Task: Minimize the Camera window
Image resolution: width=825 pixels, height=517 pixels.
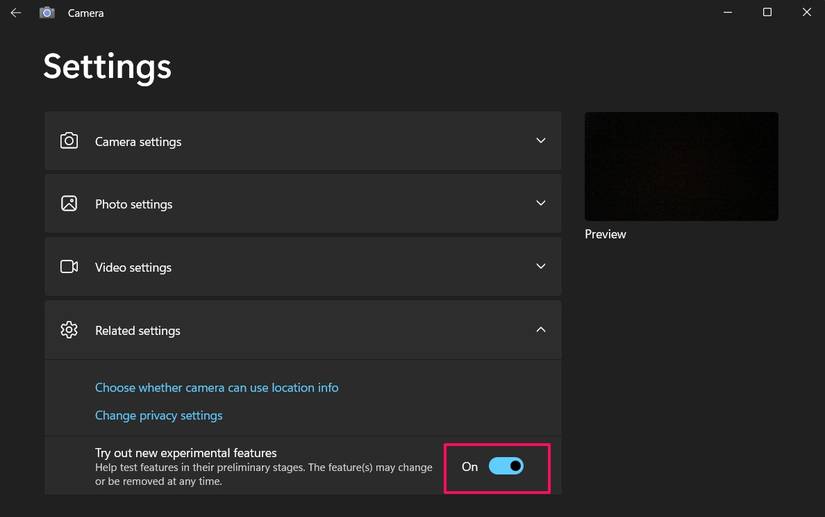Action: [x=727, y=13]
